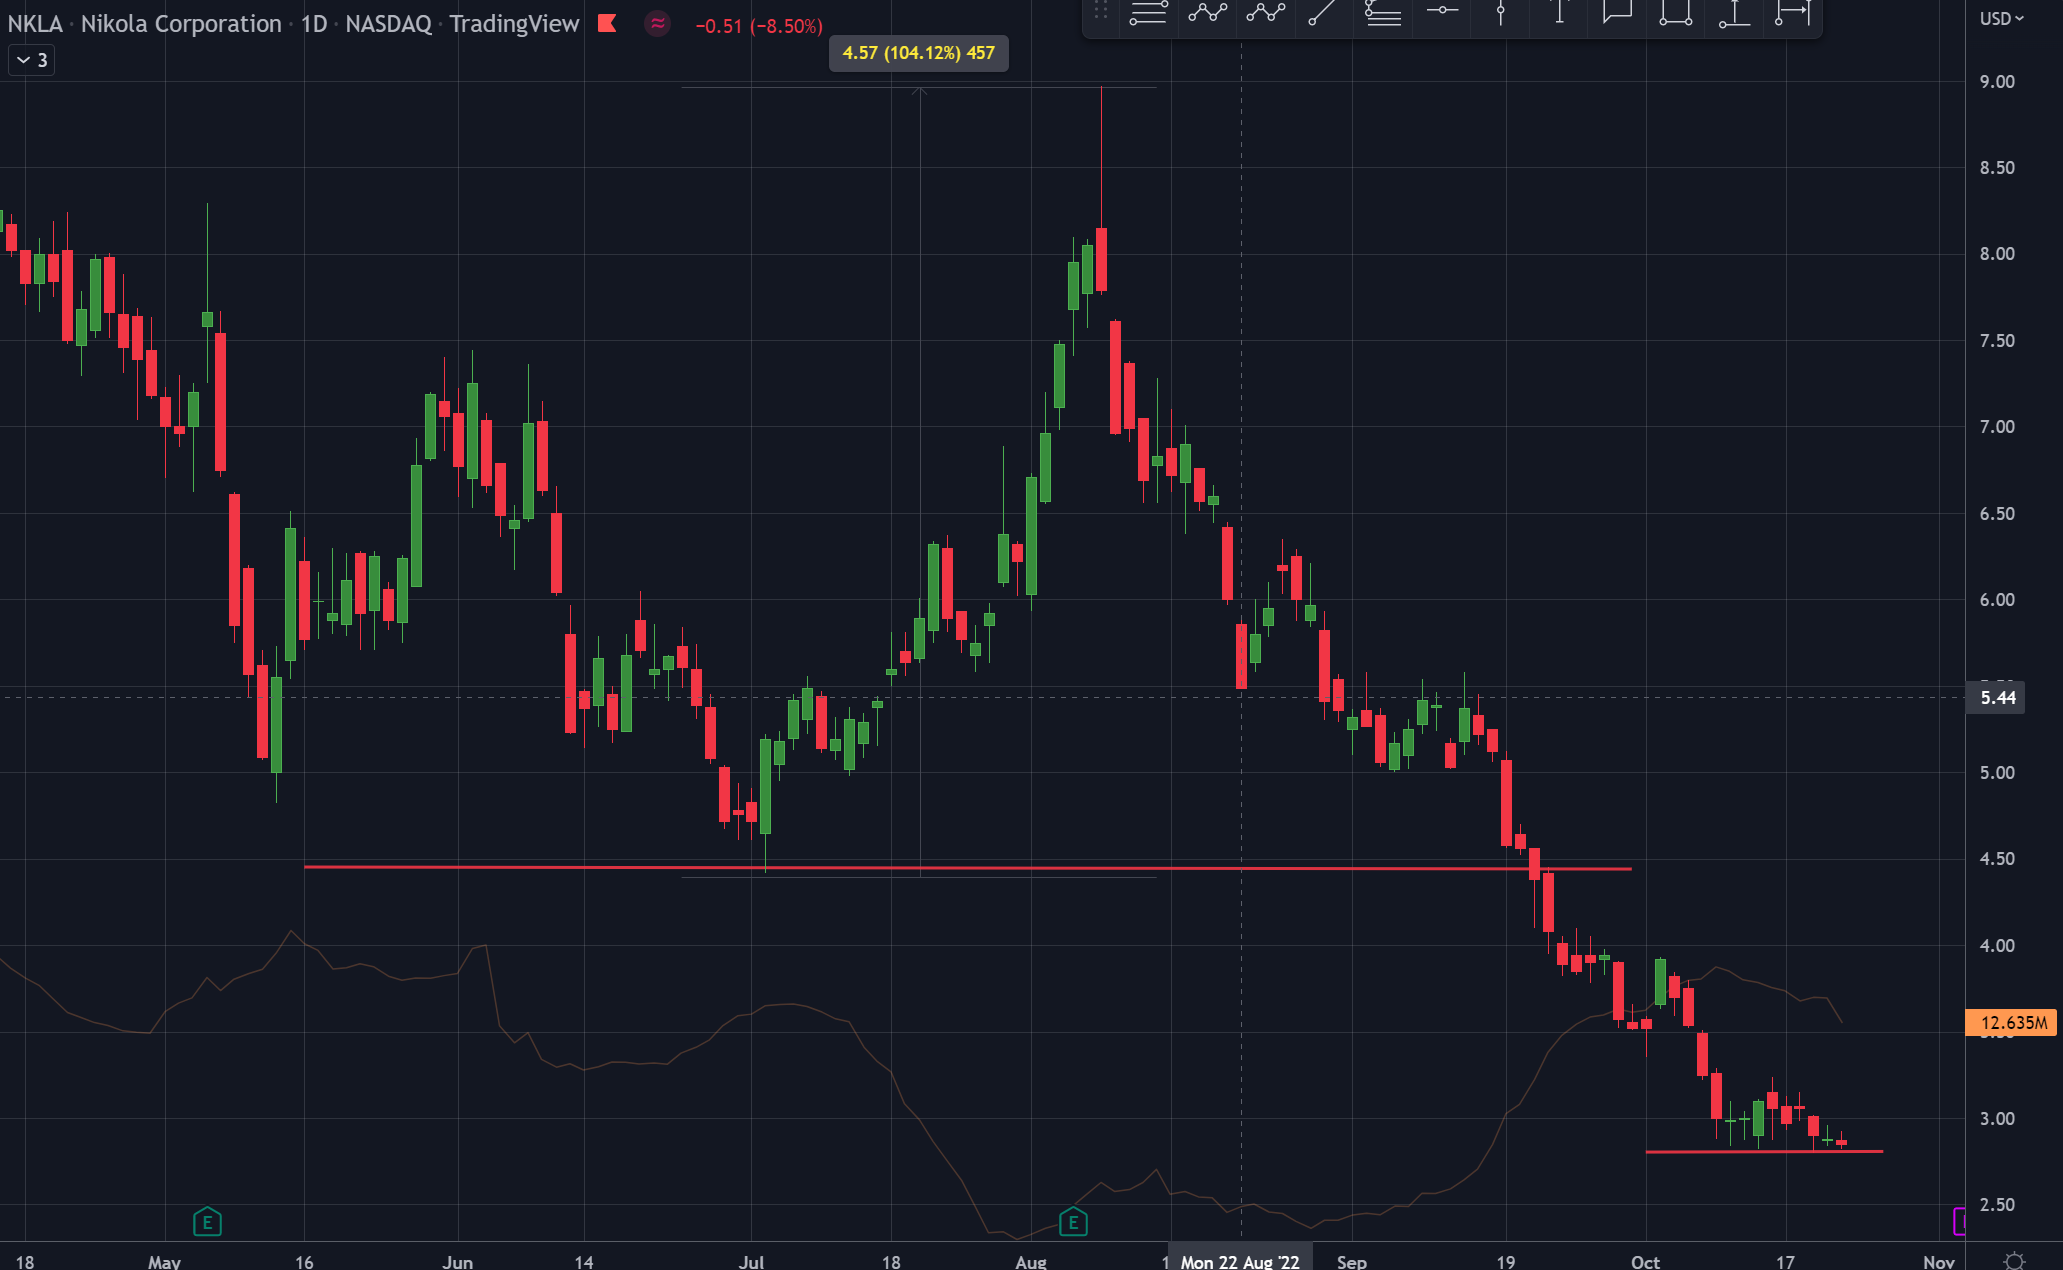Click the TradingView source label
Screen dimensions: 2063x1270
pyautogui.click(x=514, y=24)
